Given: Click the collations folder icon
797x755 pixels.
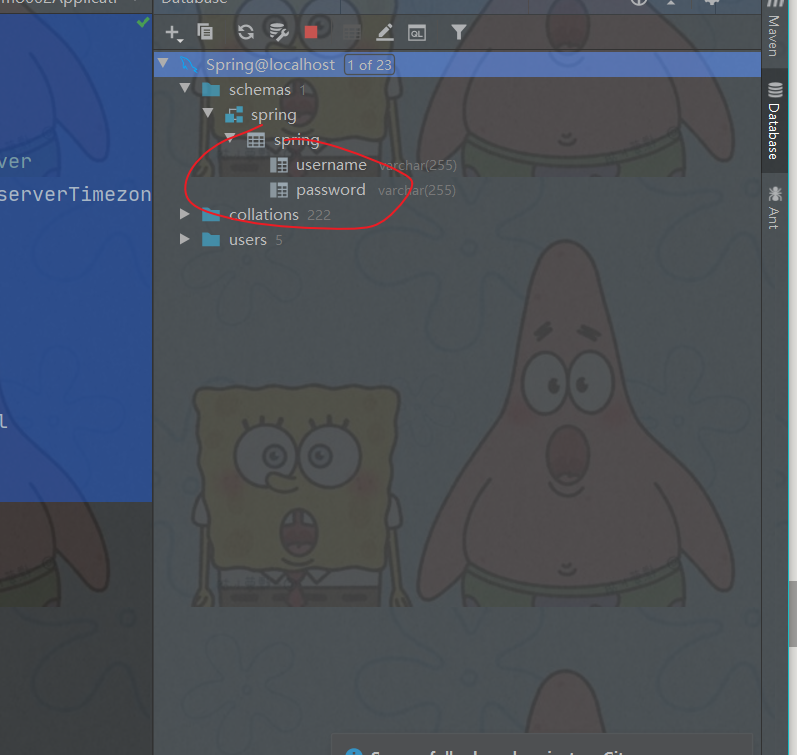Looking at the screenshot, I should point(211,215).
